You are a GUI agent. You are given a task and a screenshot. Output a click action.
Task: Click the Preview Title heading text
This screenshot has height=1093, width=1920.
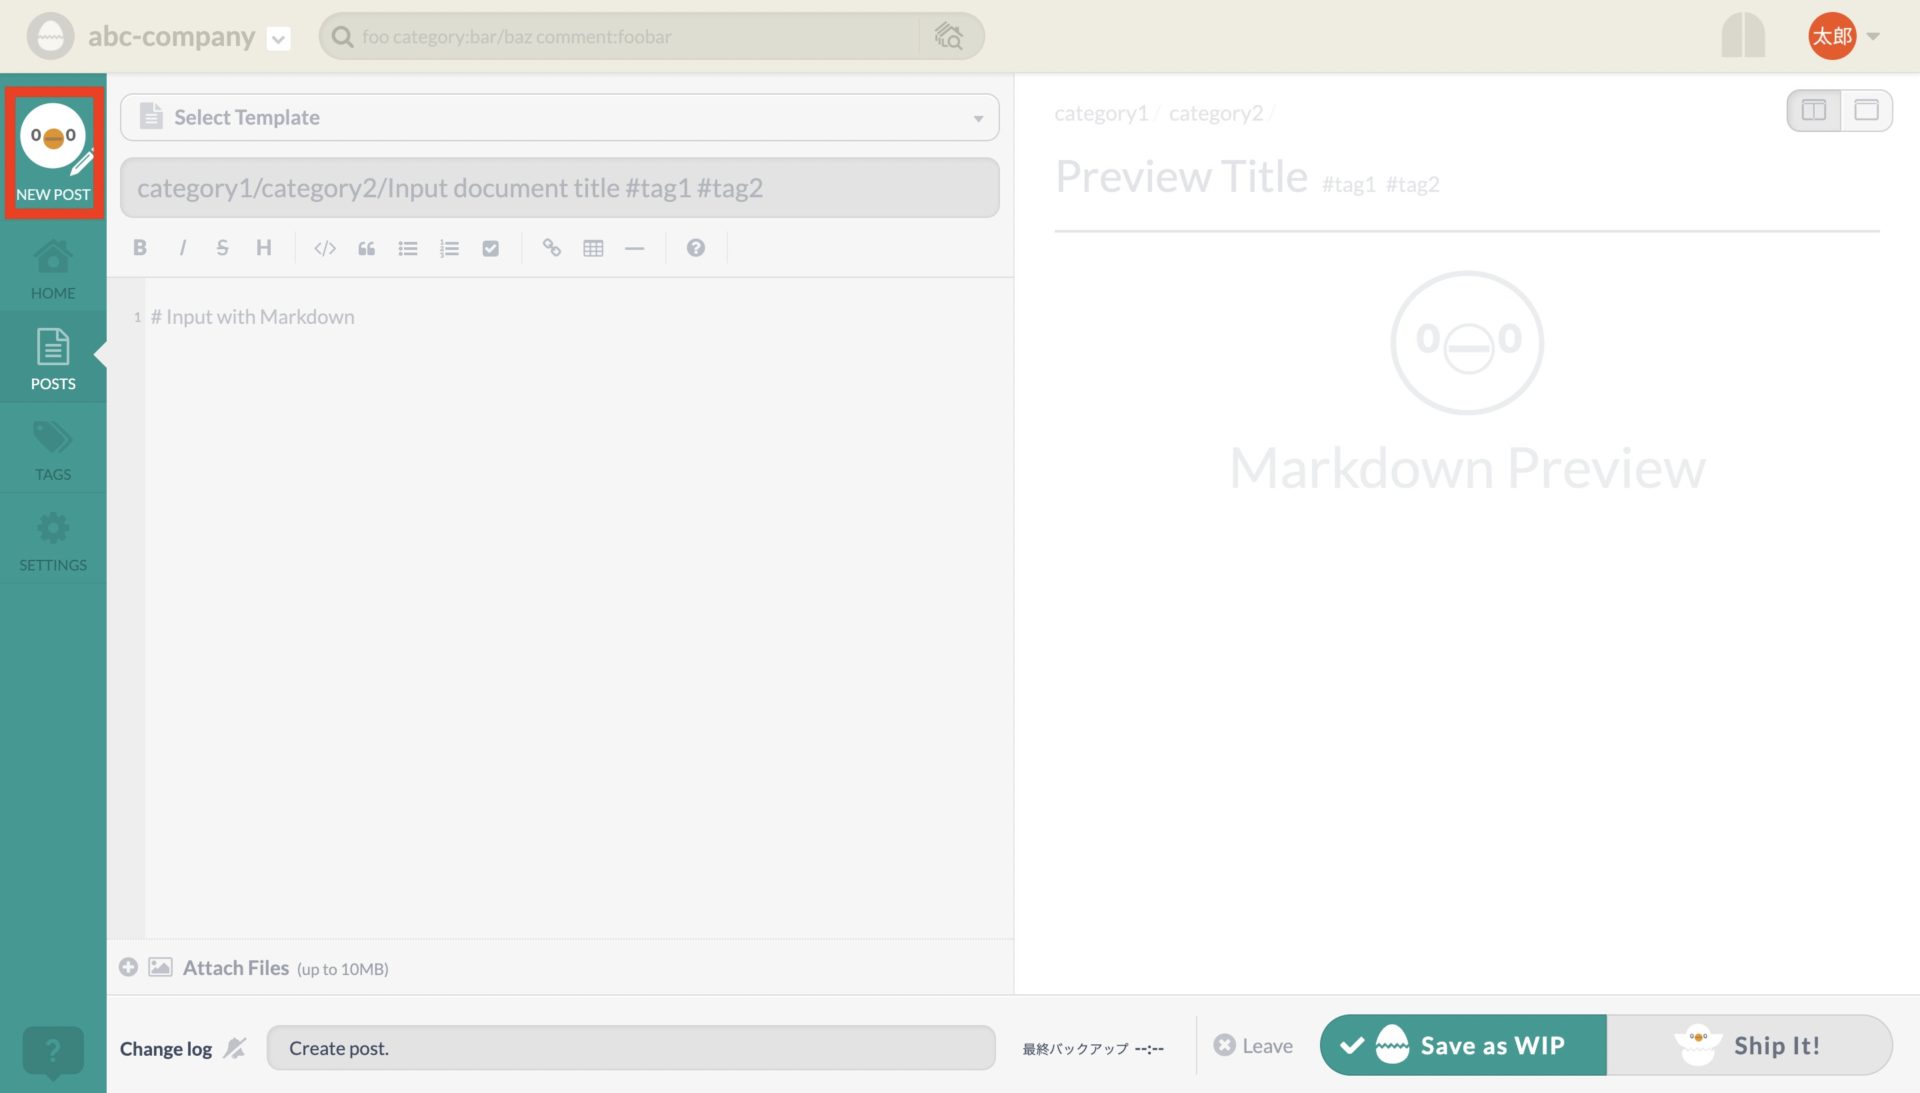pyautogui.click(x=1181, y=177)
